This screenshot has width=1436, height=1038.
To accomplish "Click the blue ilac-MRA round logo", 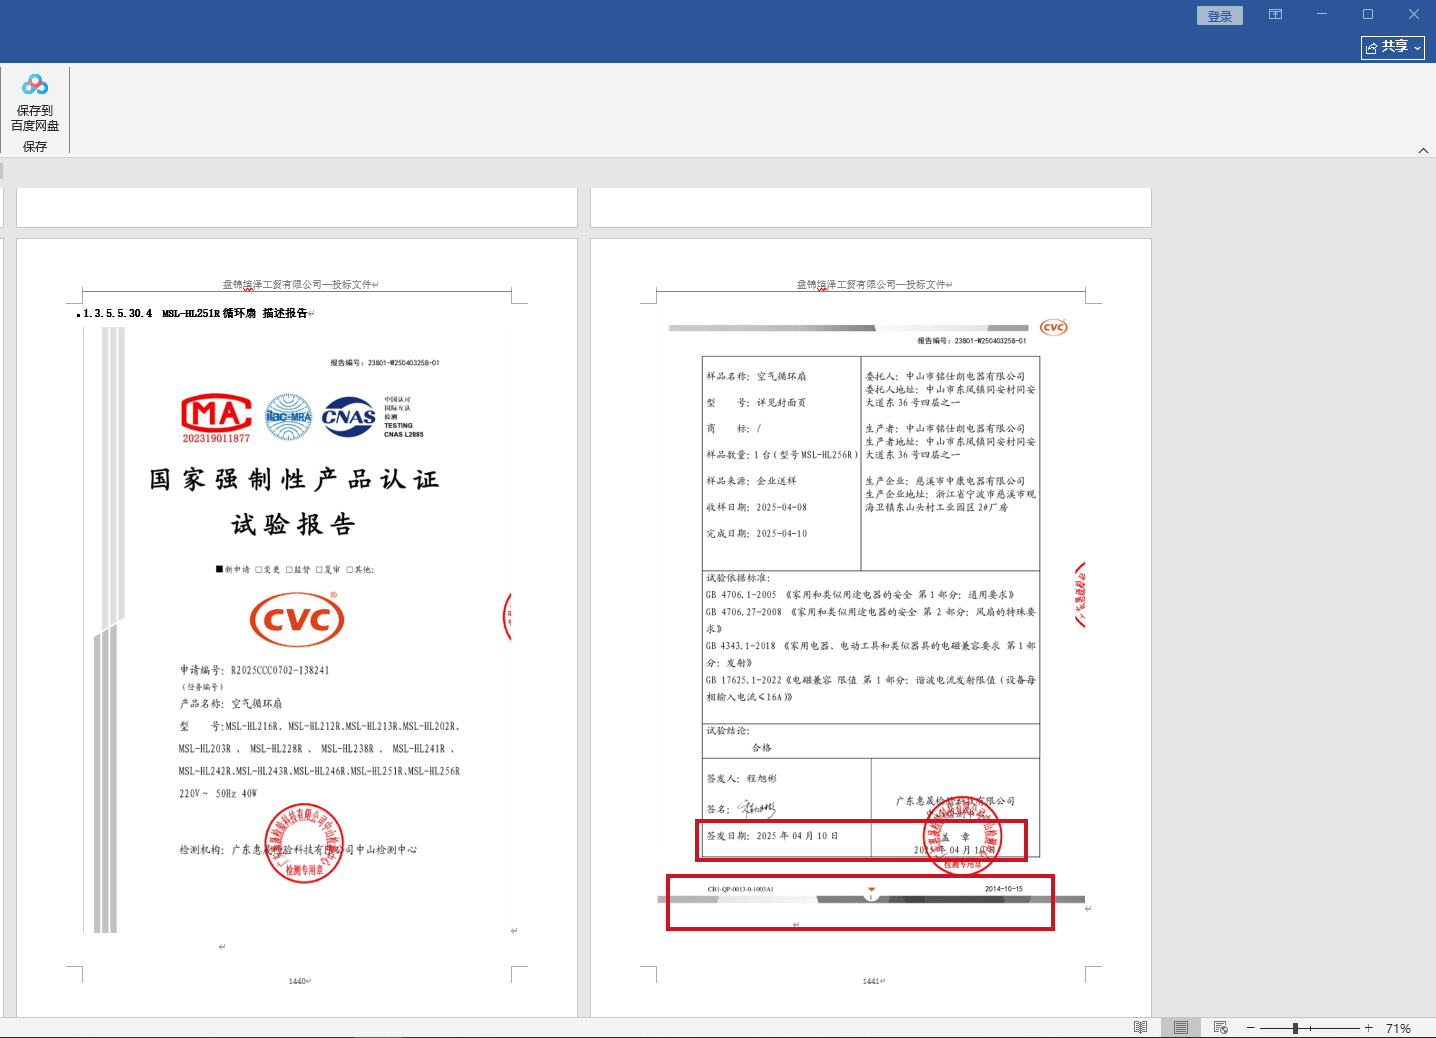I will coord(288,417).
